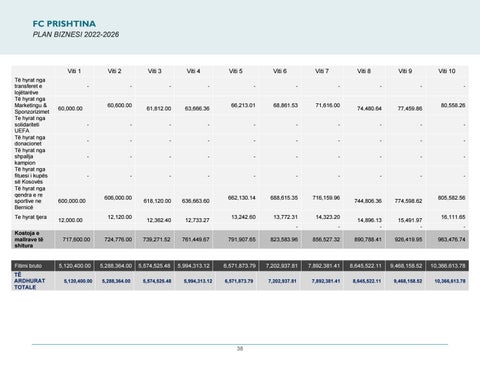Viewport: 480px width, 371px height.
Task: Click the Marketingu & Sponzorizimet row label
Action: pyautogui.click(x=32, y=105)
